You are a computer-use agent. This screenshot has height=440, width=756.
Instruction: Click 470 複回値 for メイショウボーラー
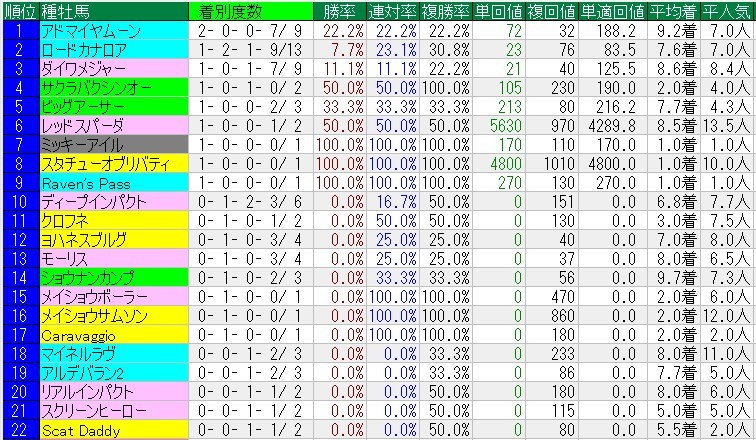coord(563,297)
